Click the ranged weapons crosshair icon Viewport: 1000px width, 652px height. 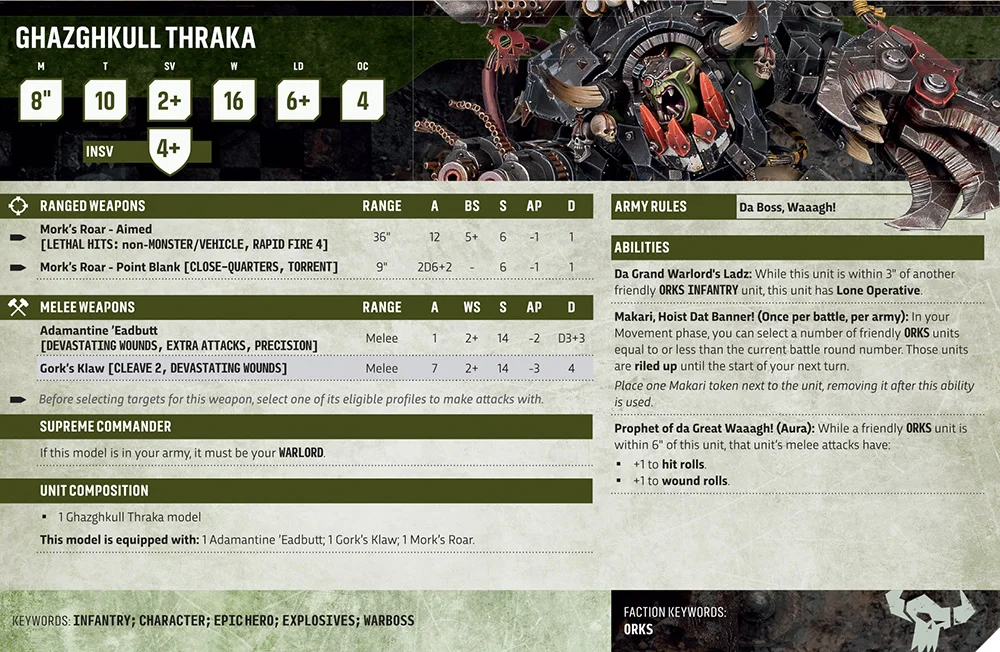pyautogui.click(x=18, y=206)
